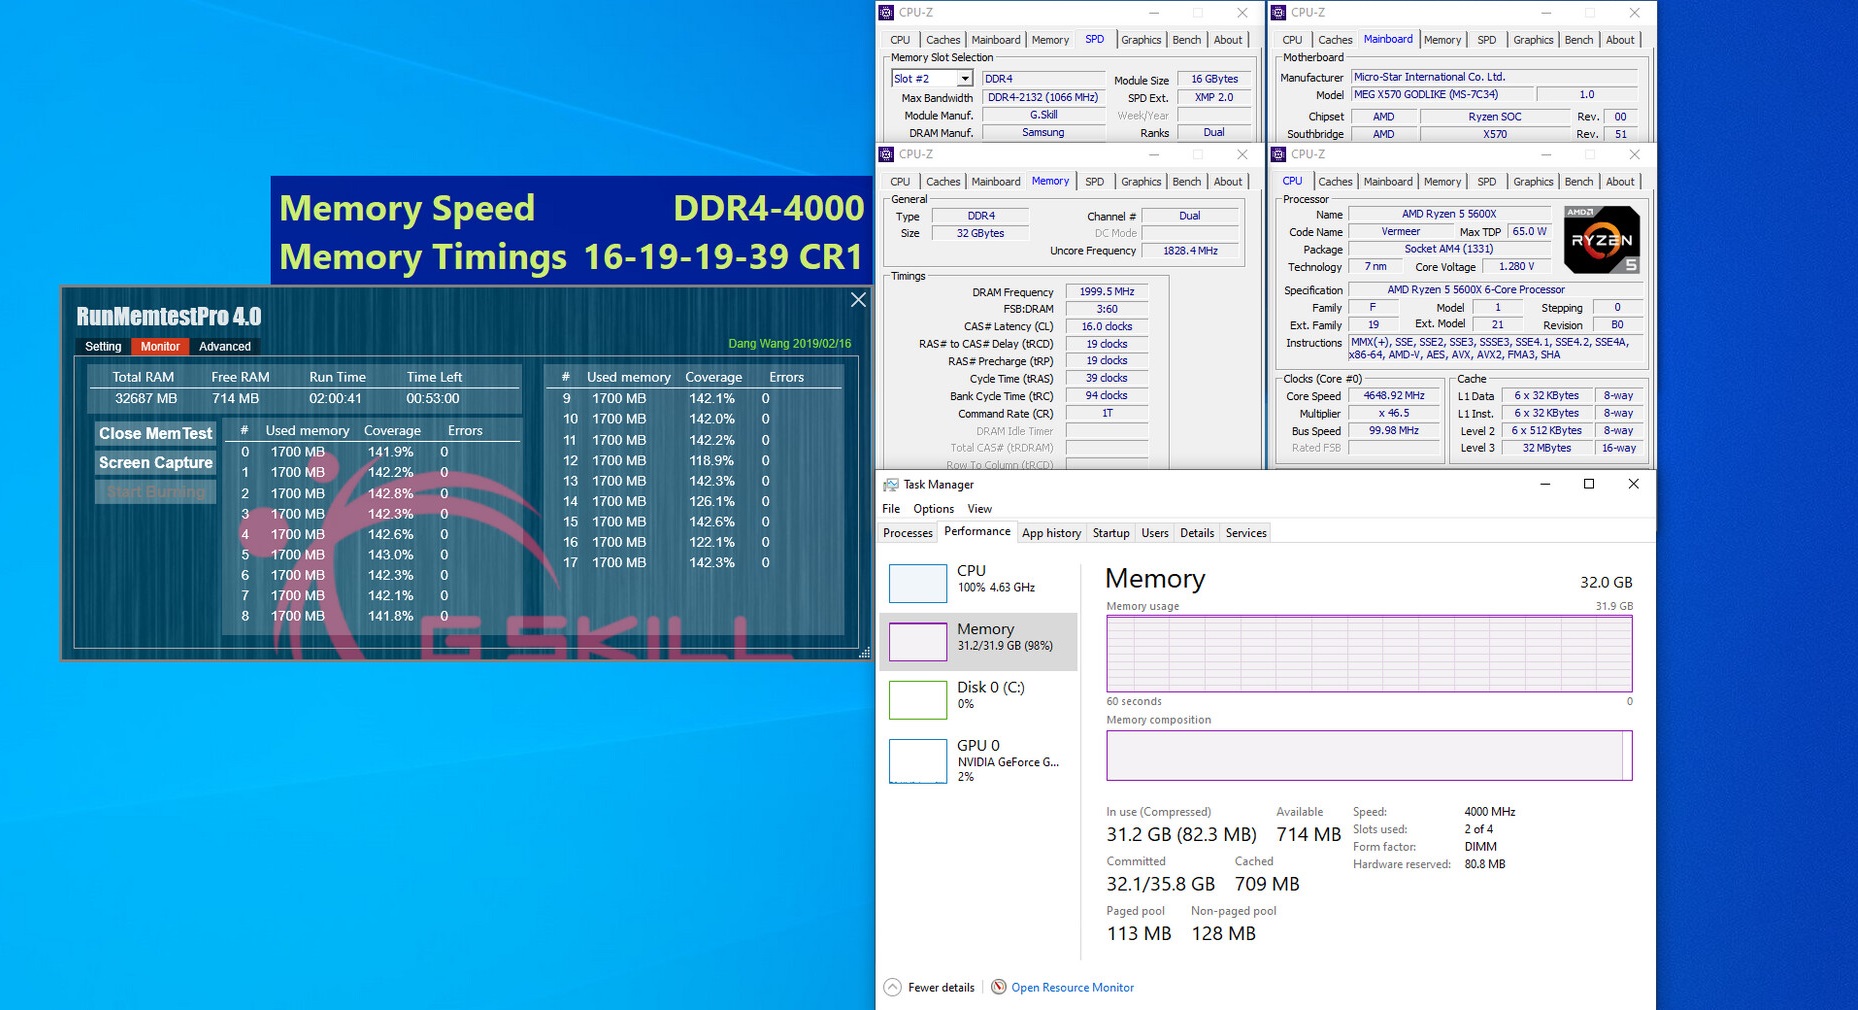Open Caches tab in SPD CPU-Z window
This screenshot has height=1010, width=1858.
[943, 40]
